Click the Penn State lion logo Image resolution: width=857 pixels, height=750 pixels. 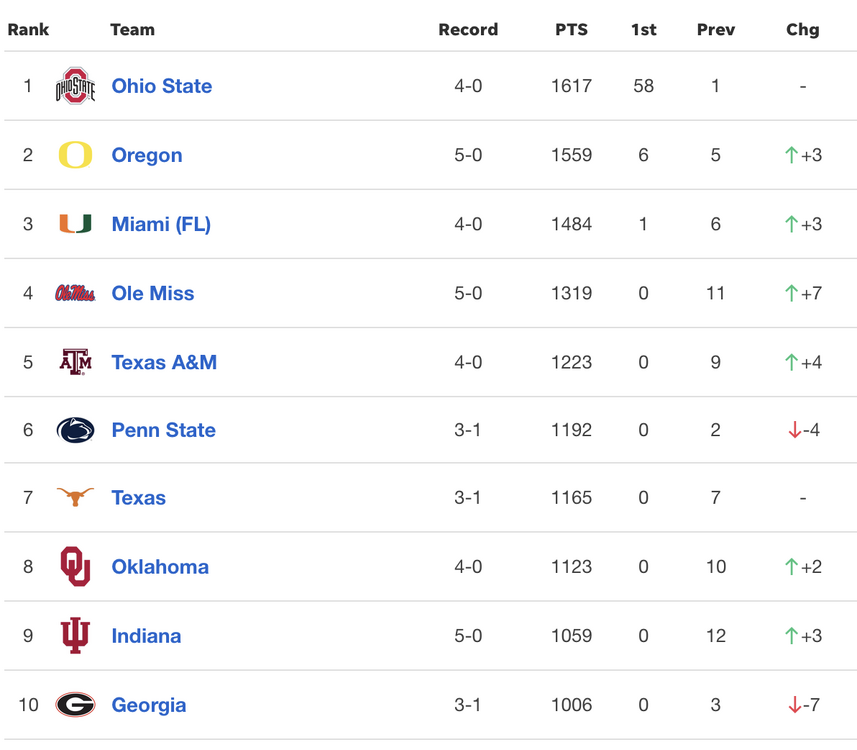click(75, 430)
